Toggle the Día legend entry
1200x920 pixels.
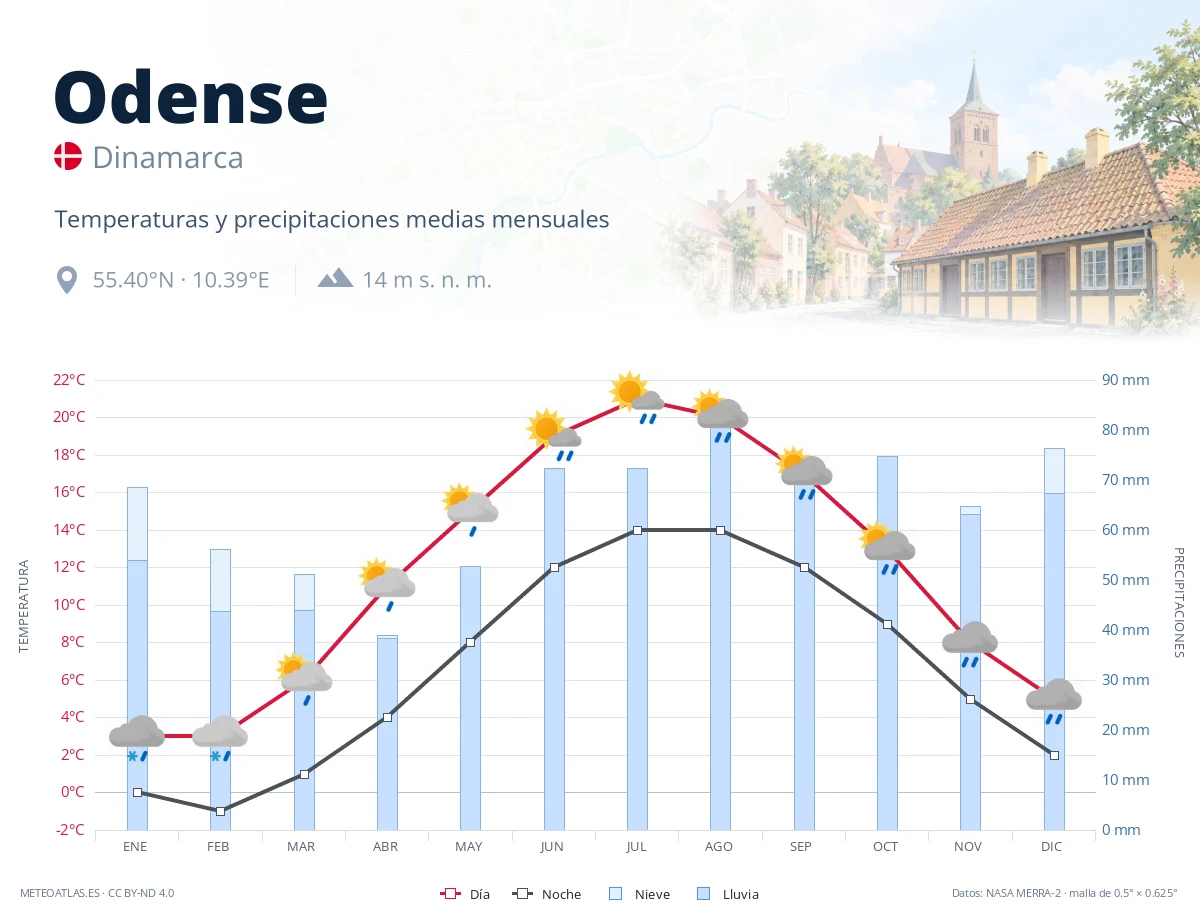[x=465, y=894]
